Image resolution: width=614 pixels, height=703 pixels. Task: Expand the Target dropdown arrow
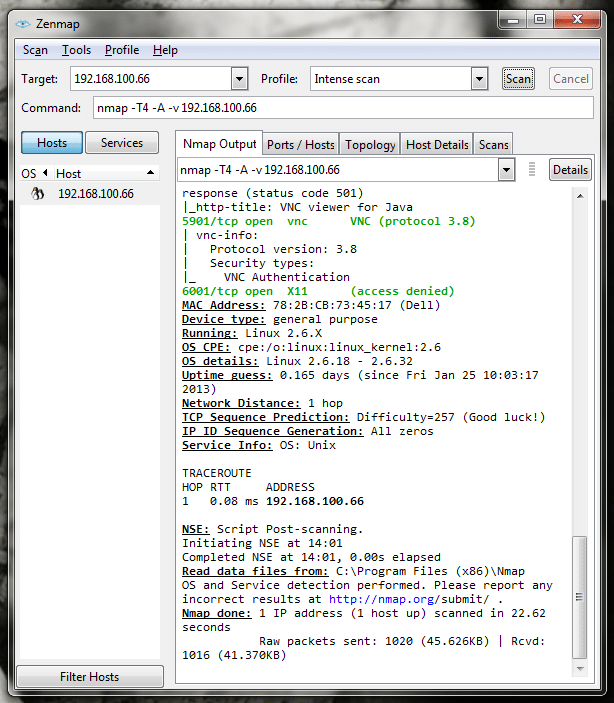point(240,79)
